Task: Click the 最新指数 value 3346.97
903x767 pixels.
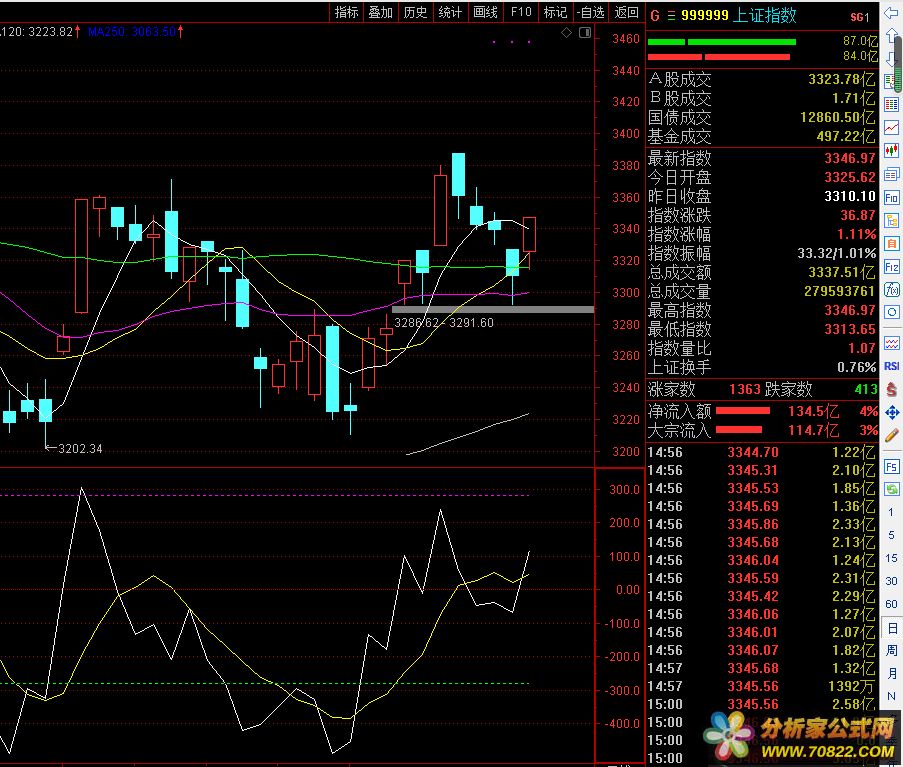Action: (850, 158)
